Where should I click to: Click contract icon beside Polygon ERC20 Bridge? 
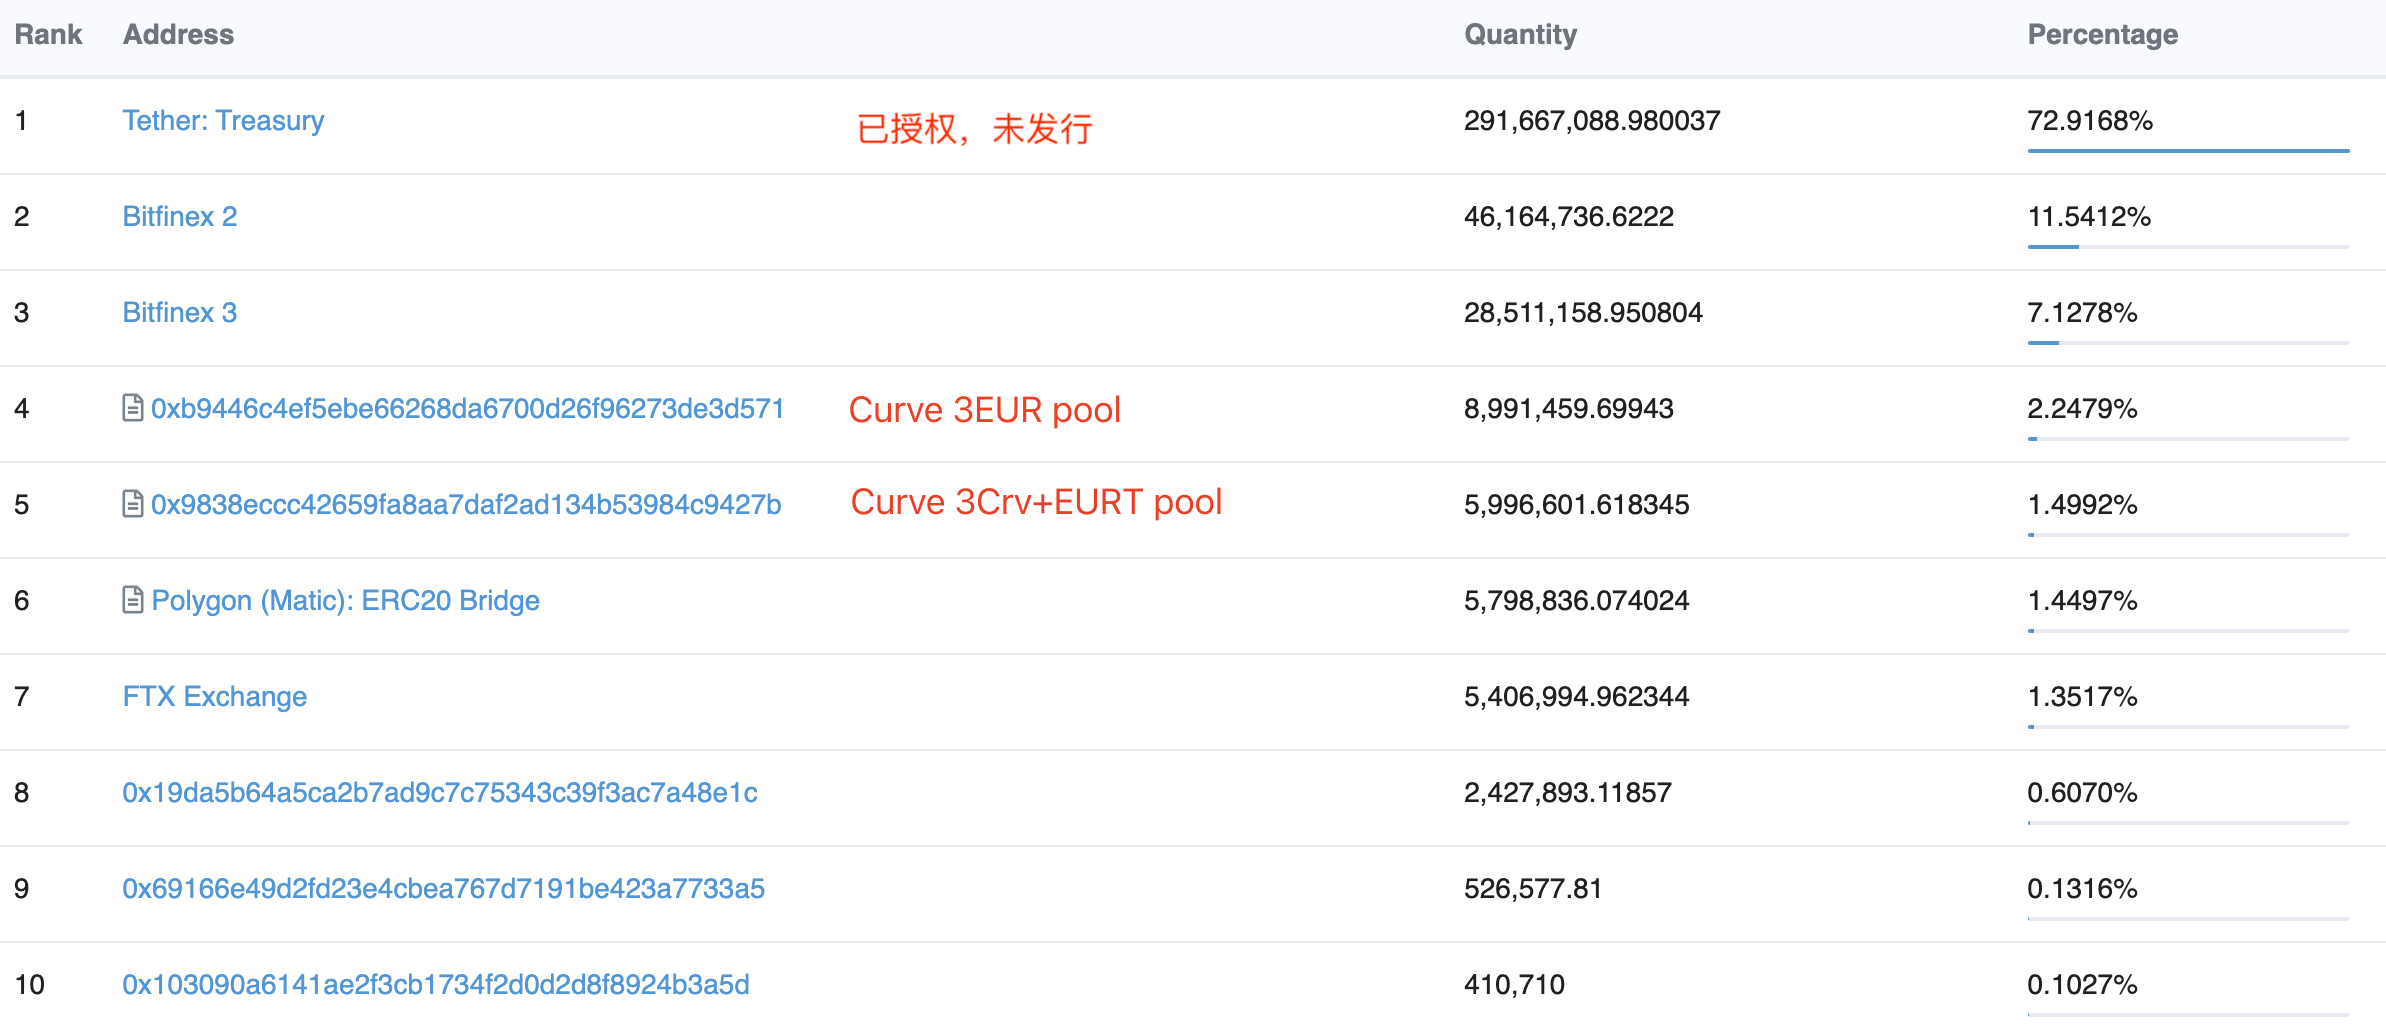coord(133,600)
